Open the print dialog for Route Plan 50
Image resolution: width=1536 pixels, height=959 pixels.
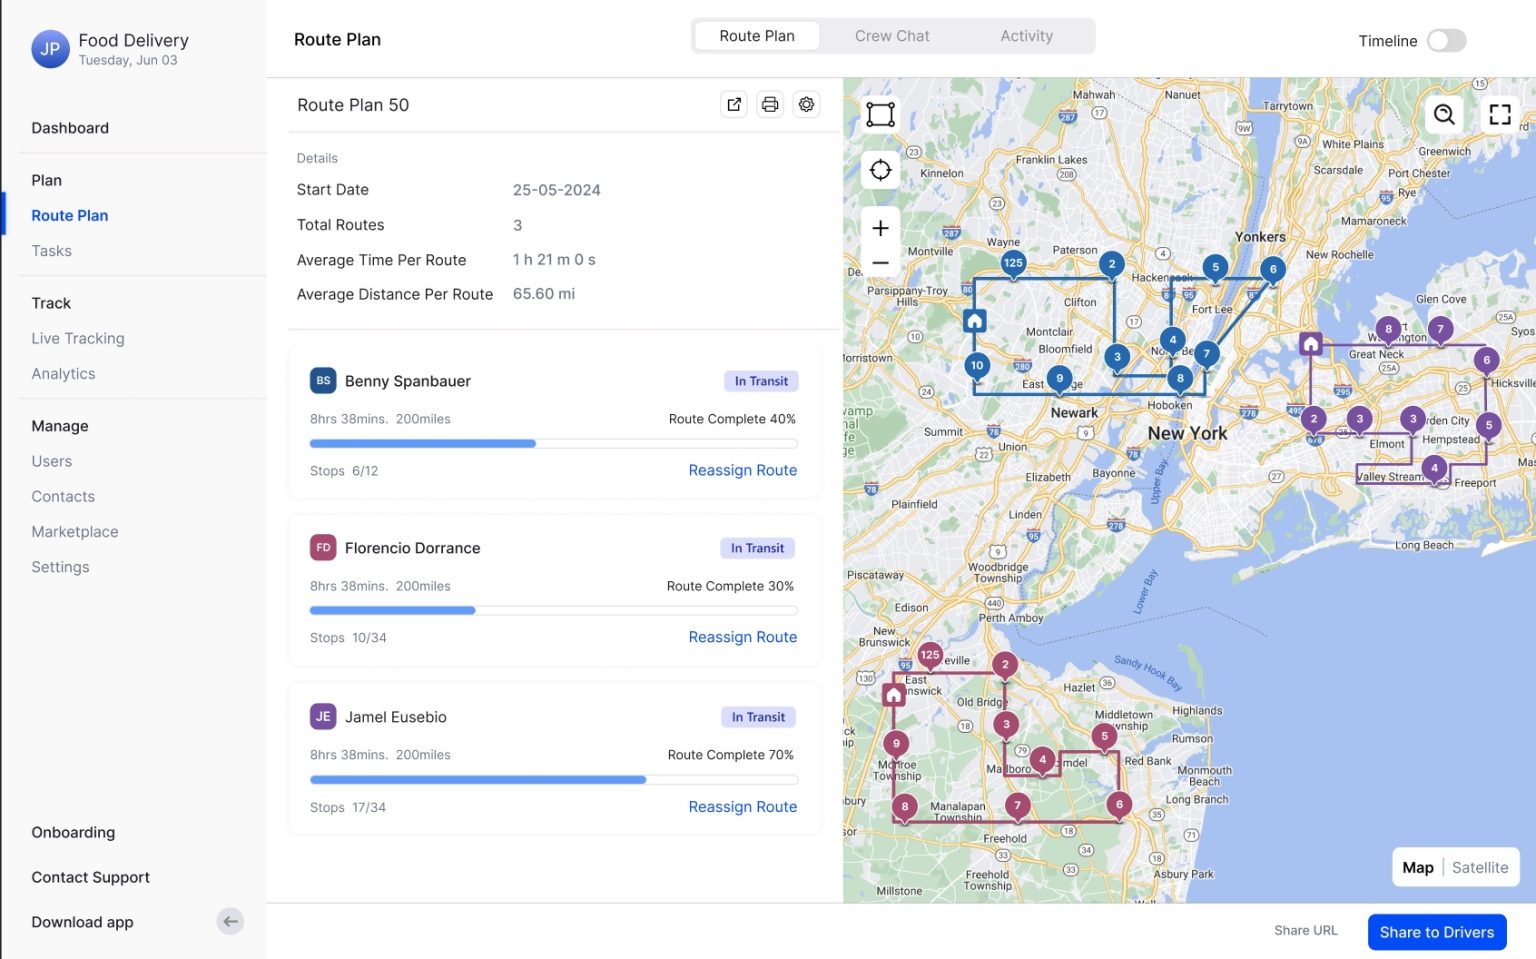tap(770, 104)
